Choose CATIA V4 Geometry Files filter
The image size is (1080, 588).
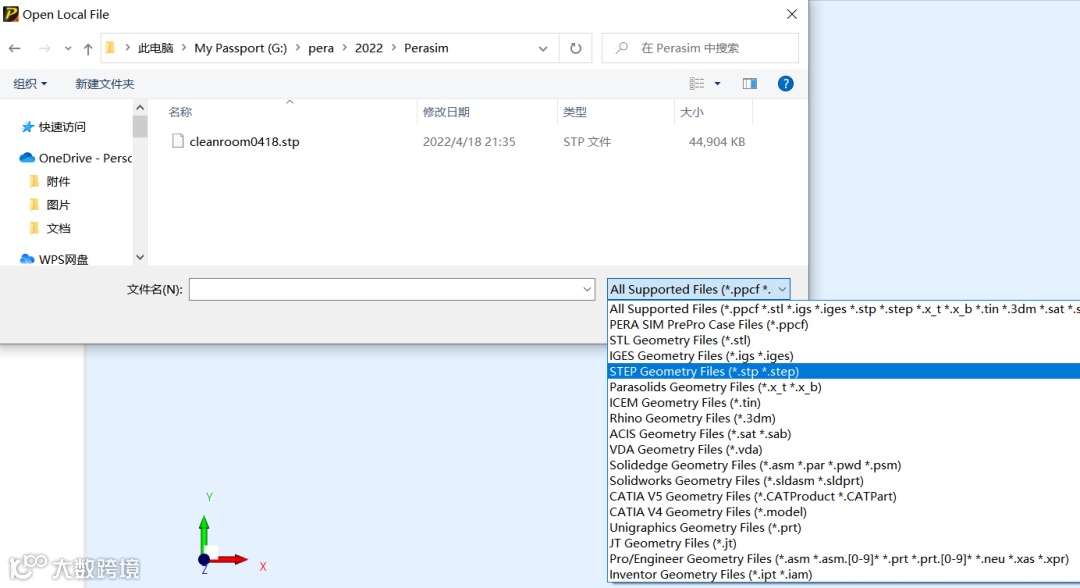pos(844,512)
